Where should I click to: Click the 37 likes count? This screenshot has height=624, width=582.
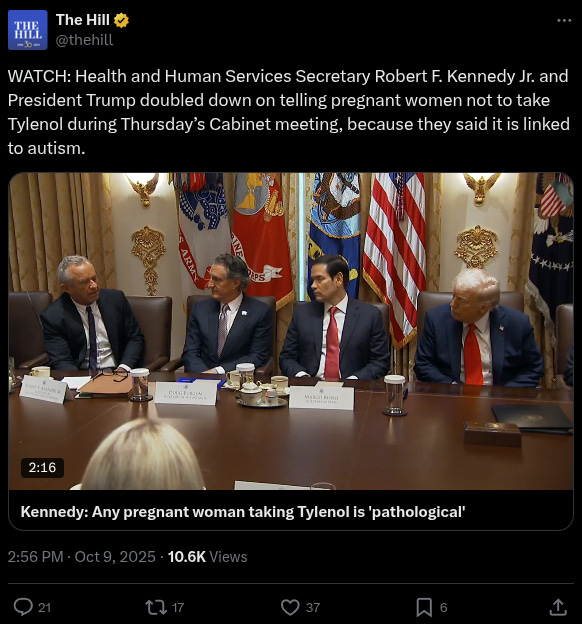click(313, 608)
